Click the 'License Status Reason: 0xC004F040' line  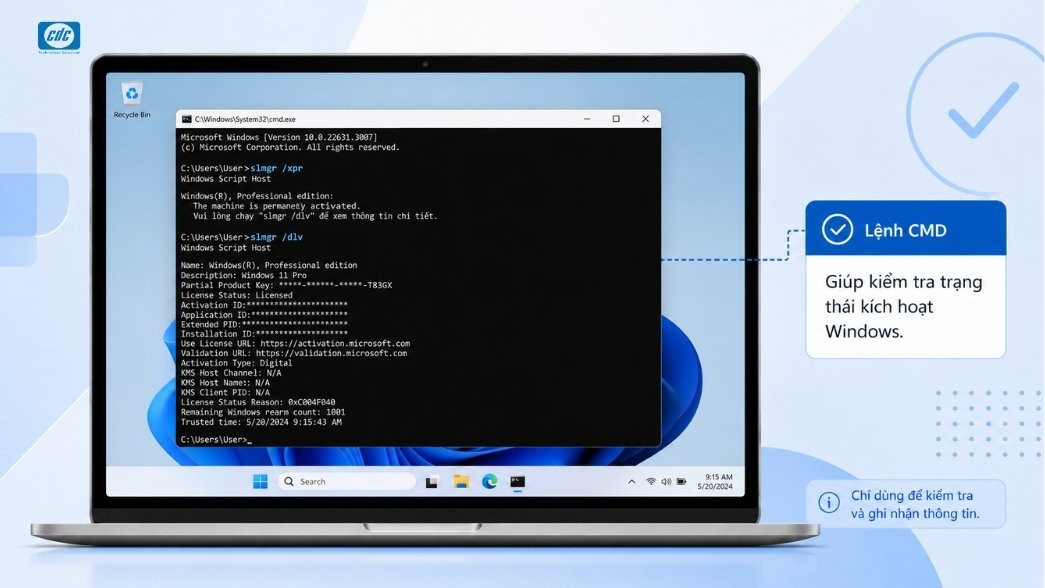[258, 403]
